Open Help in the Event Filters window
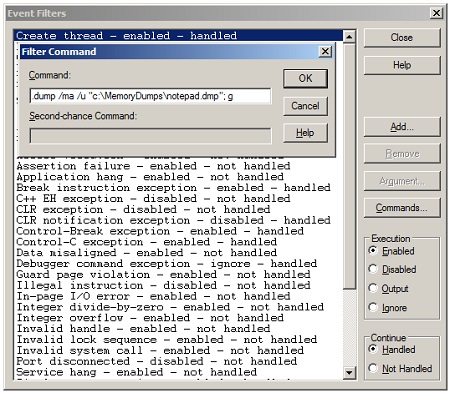The height and width of the screenshot is (393, 450). coord(402,65)
